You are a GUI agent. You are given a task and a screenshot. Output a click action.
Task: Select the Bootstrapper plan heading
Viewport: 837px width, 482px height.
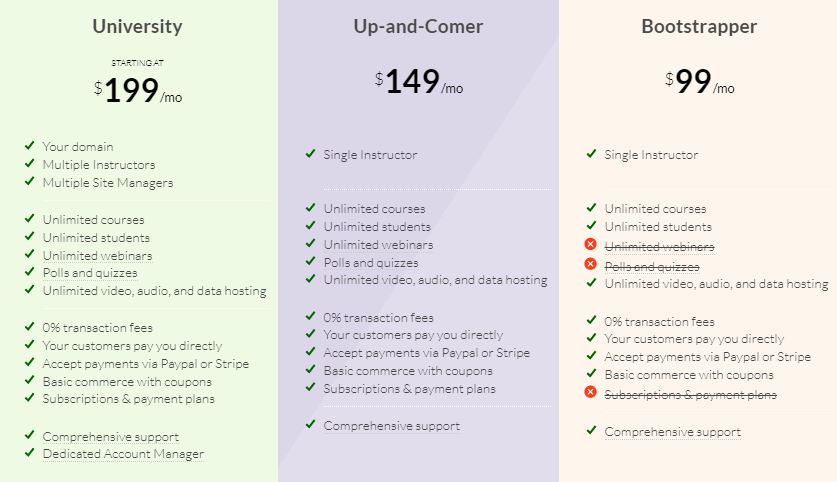point(699,26)
